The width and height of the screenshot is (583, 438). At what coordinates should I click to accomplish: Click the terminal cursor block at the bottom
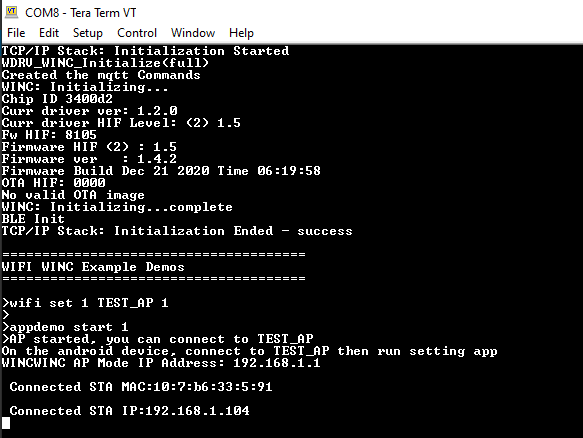pos(6,423)
